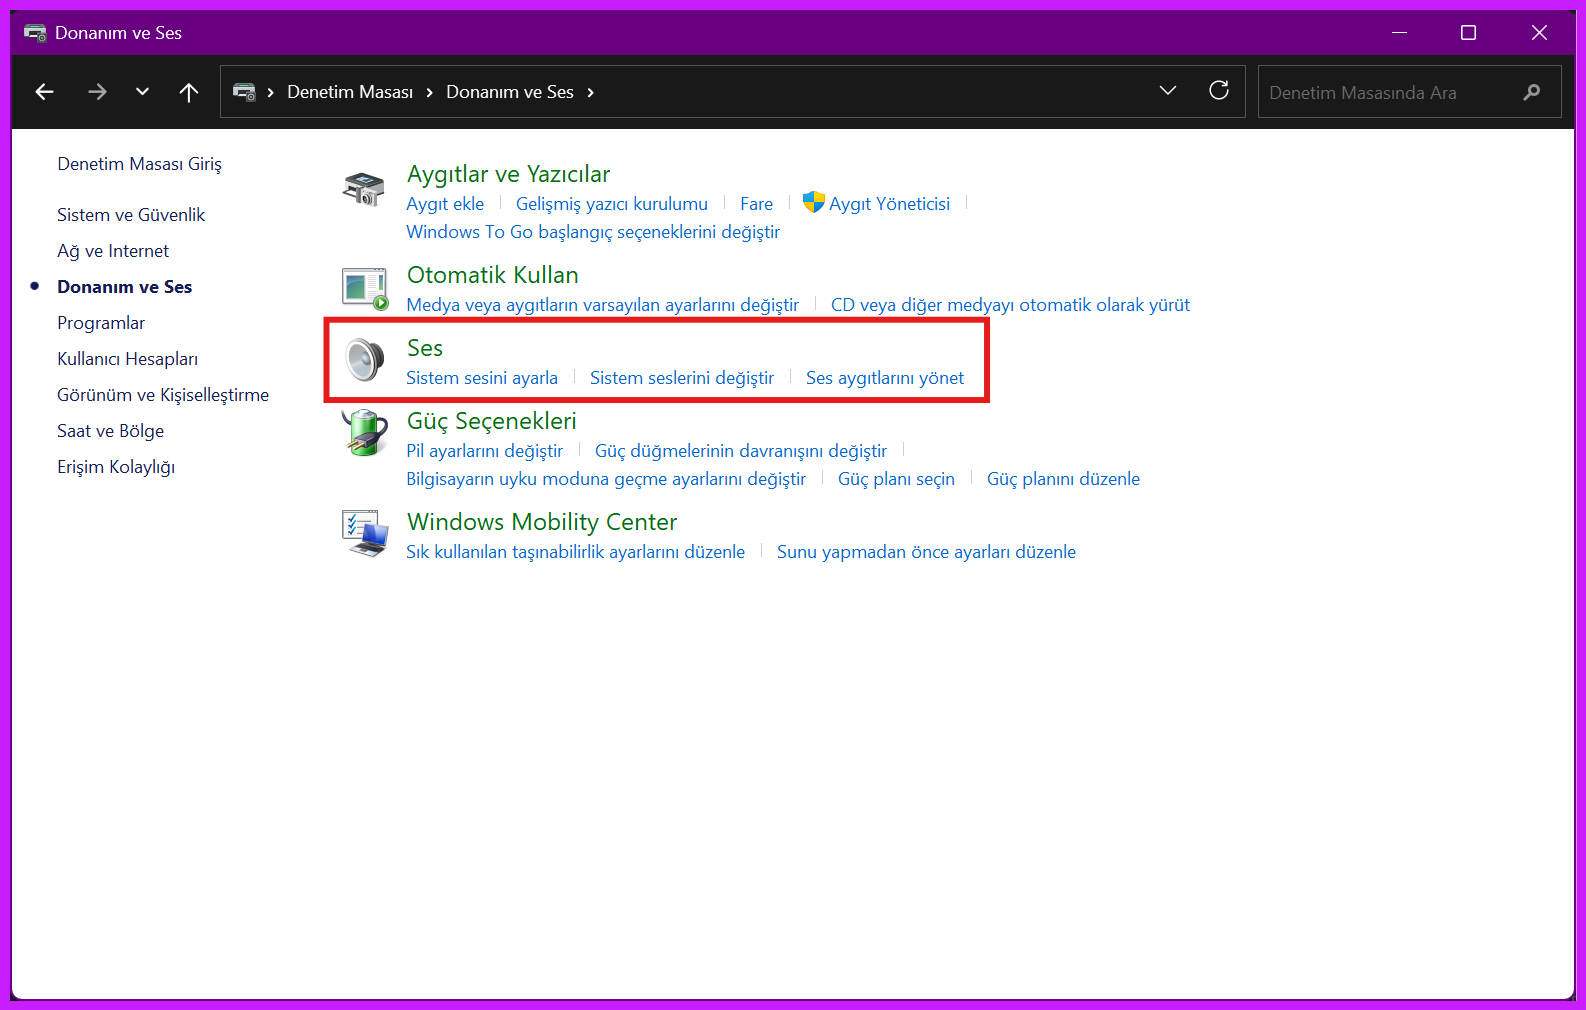Click Güç planı seçin link
This screenshot has width=1586, height=1010.
896,479
